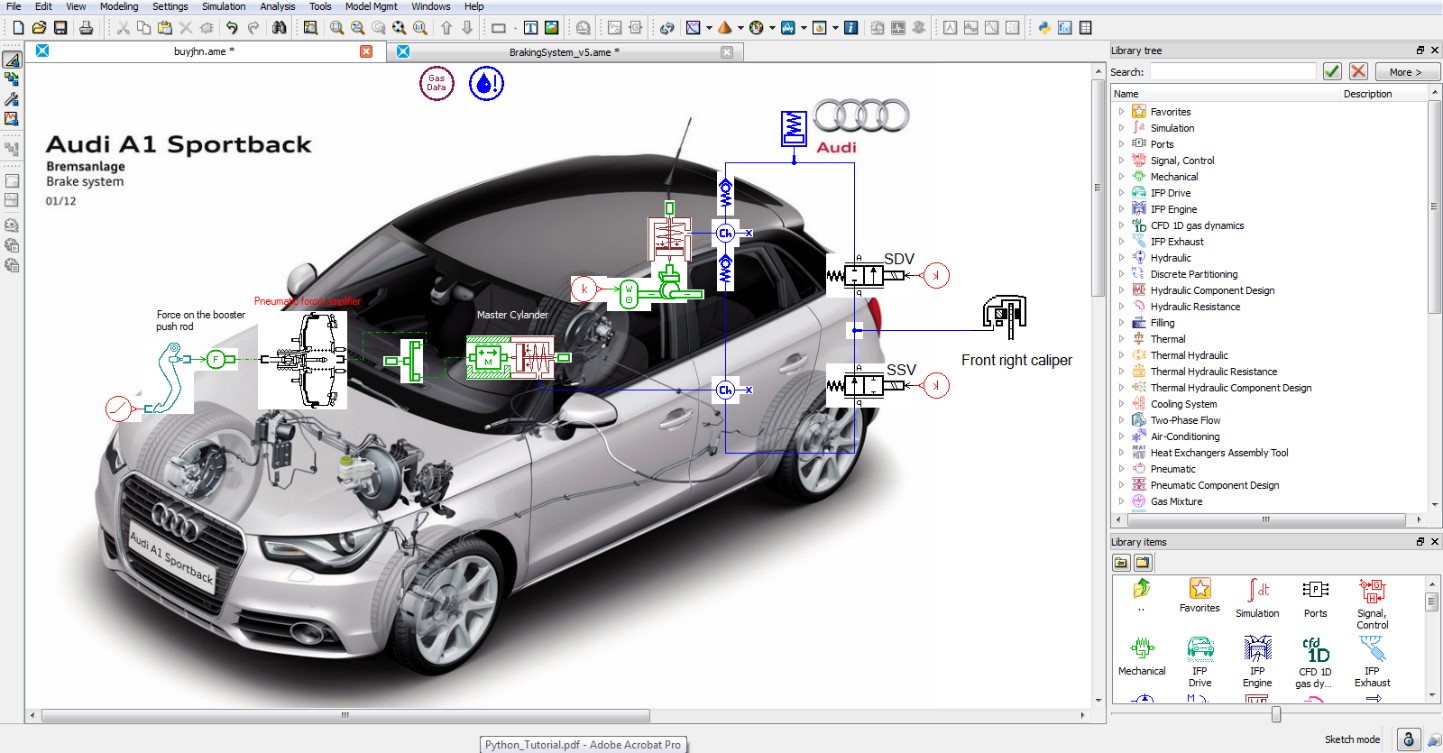Screen dimensions: 1443x753
Task: Click the library items zoom slider
Action: click(1276, 714)
